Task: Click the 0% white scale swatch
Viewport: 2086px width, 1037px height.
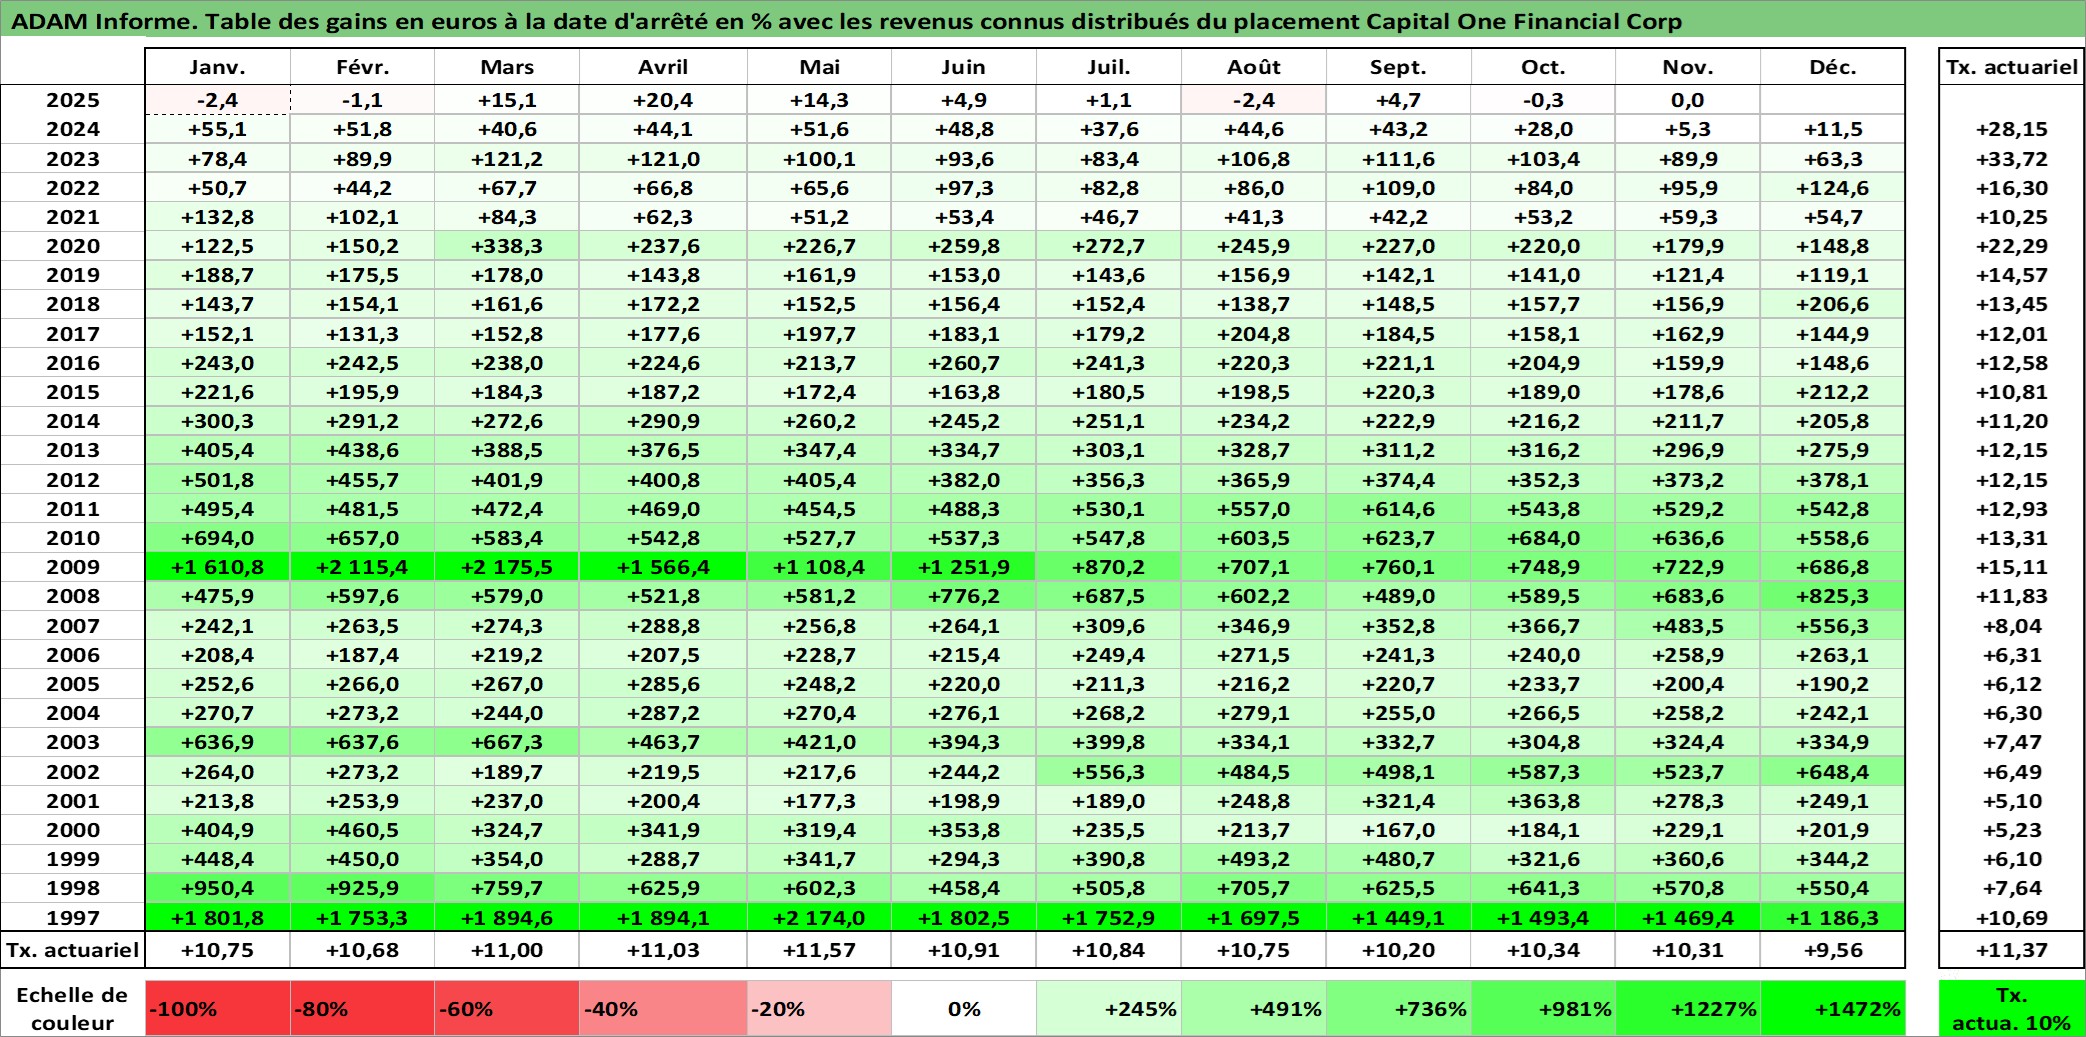Action: 964,1008
